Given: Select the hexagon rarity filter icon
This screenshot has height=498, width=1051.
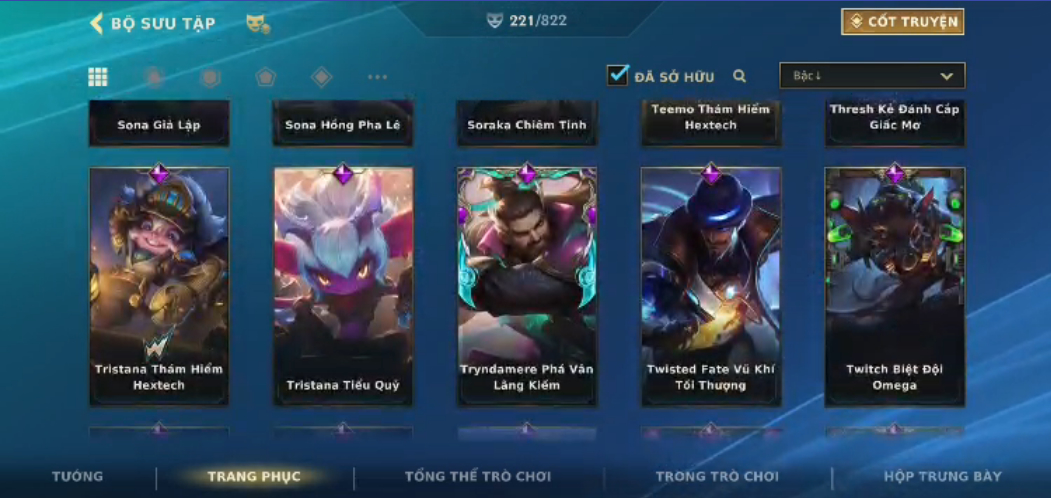Looking at the screenshot, I should pos(210,77).
